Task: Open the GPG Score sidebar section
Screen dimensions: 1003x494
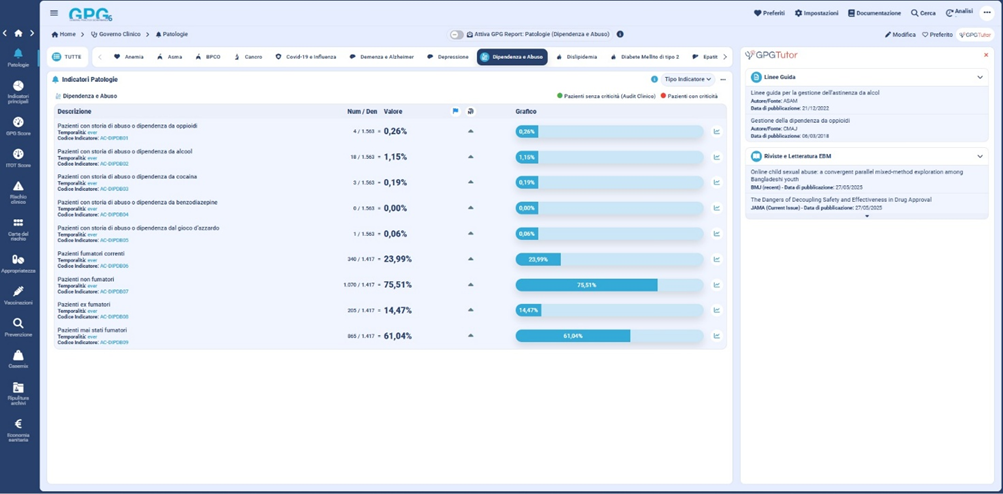Action: (18, 125)
